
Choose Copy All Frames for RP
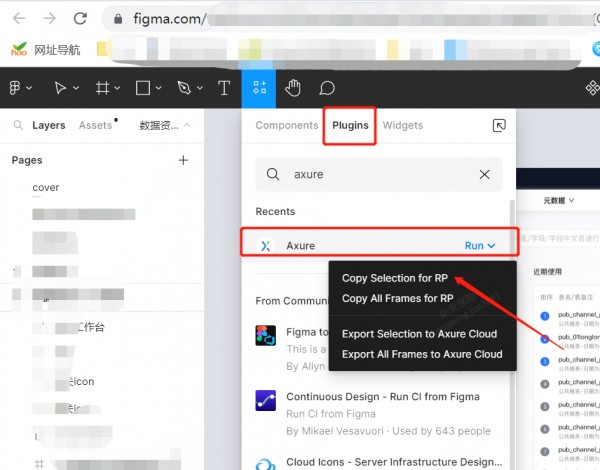(398, 299)
